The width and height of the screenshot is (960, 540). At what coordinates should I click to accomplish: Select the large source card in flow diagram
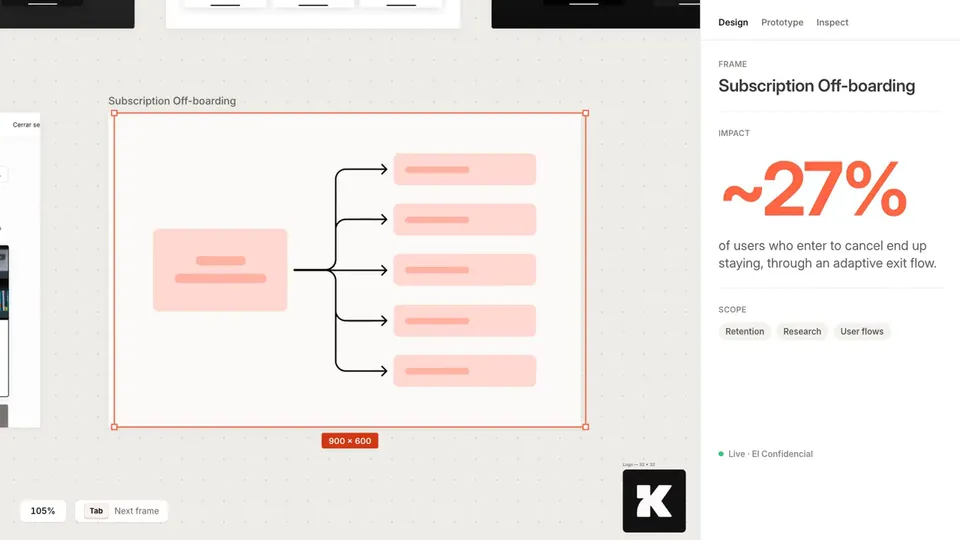(220, 270)
